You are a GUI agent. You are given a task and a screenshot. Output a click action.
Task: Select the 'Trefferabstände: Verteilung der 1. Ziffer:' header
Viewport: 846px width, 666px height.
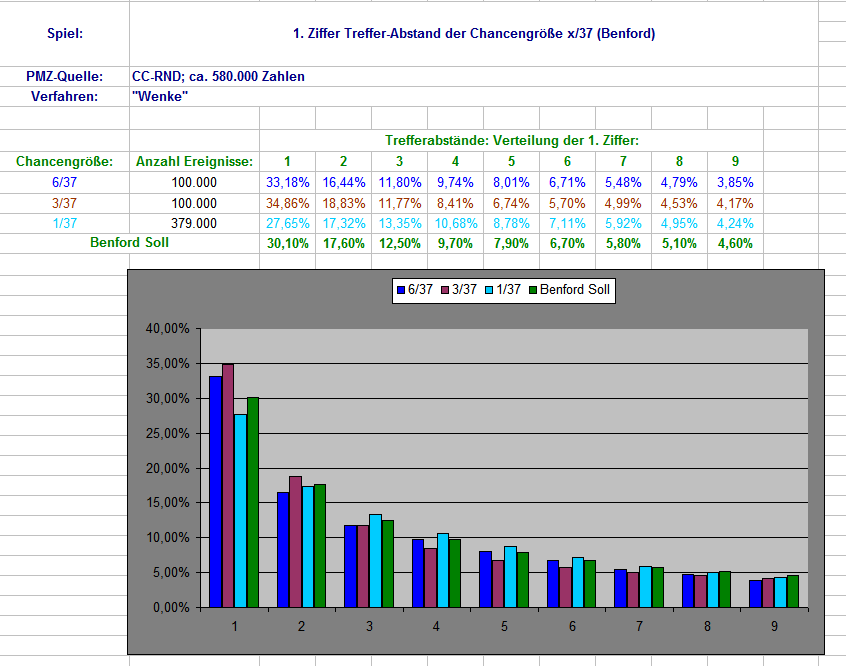[x=511, y=140]
